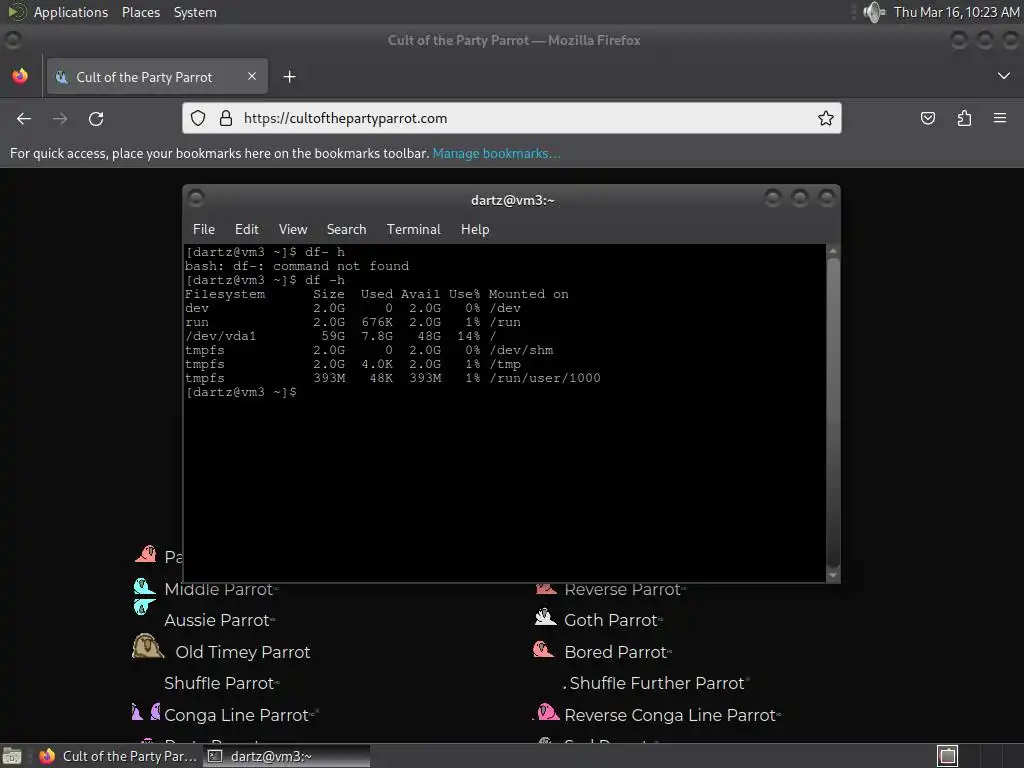Click the show desktop icon in bottom panel
The image size is (1024, 768).
click(x=12, y=756)
